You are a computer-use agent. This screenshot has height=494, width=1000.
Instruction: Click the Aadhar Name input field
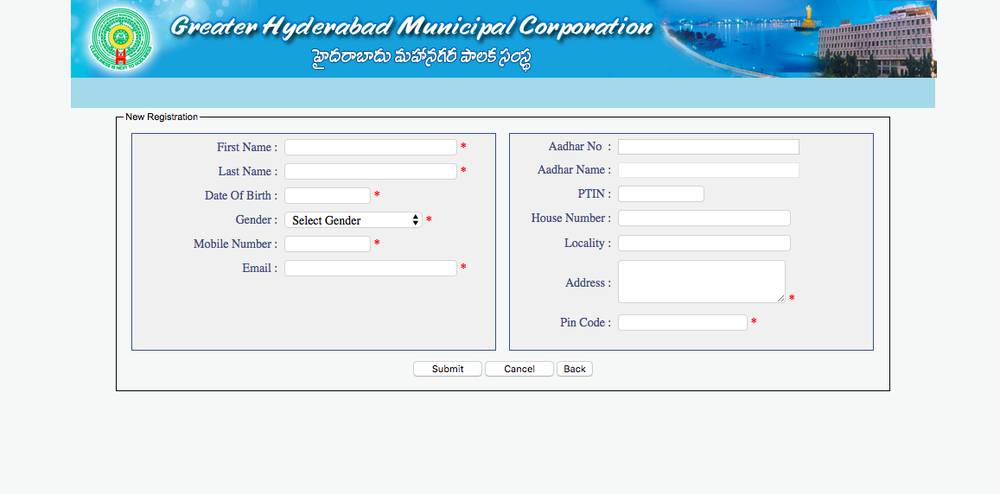tap(709, 170)
